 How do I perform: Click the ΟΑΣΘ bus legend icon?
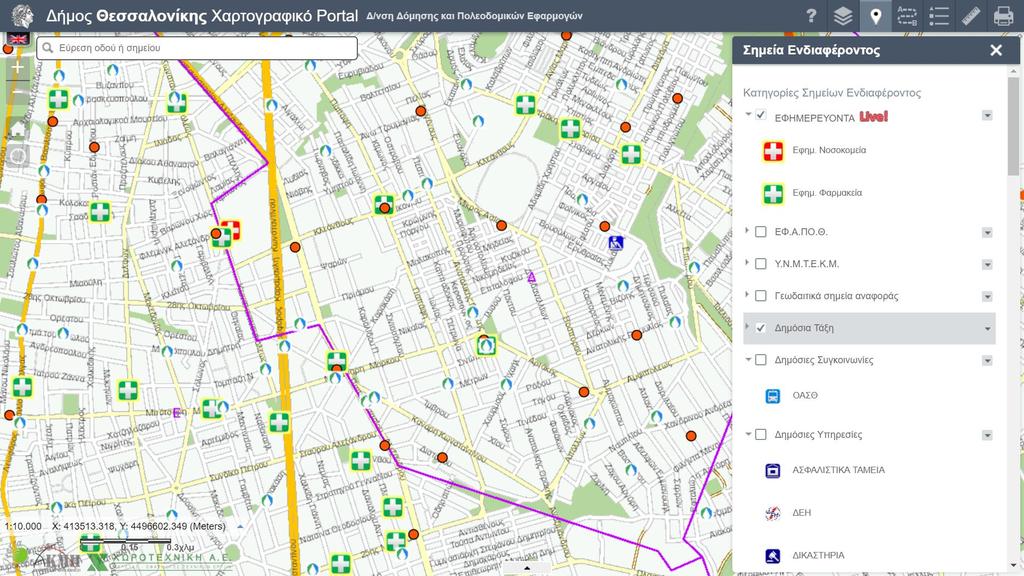[773, 396]
